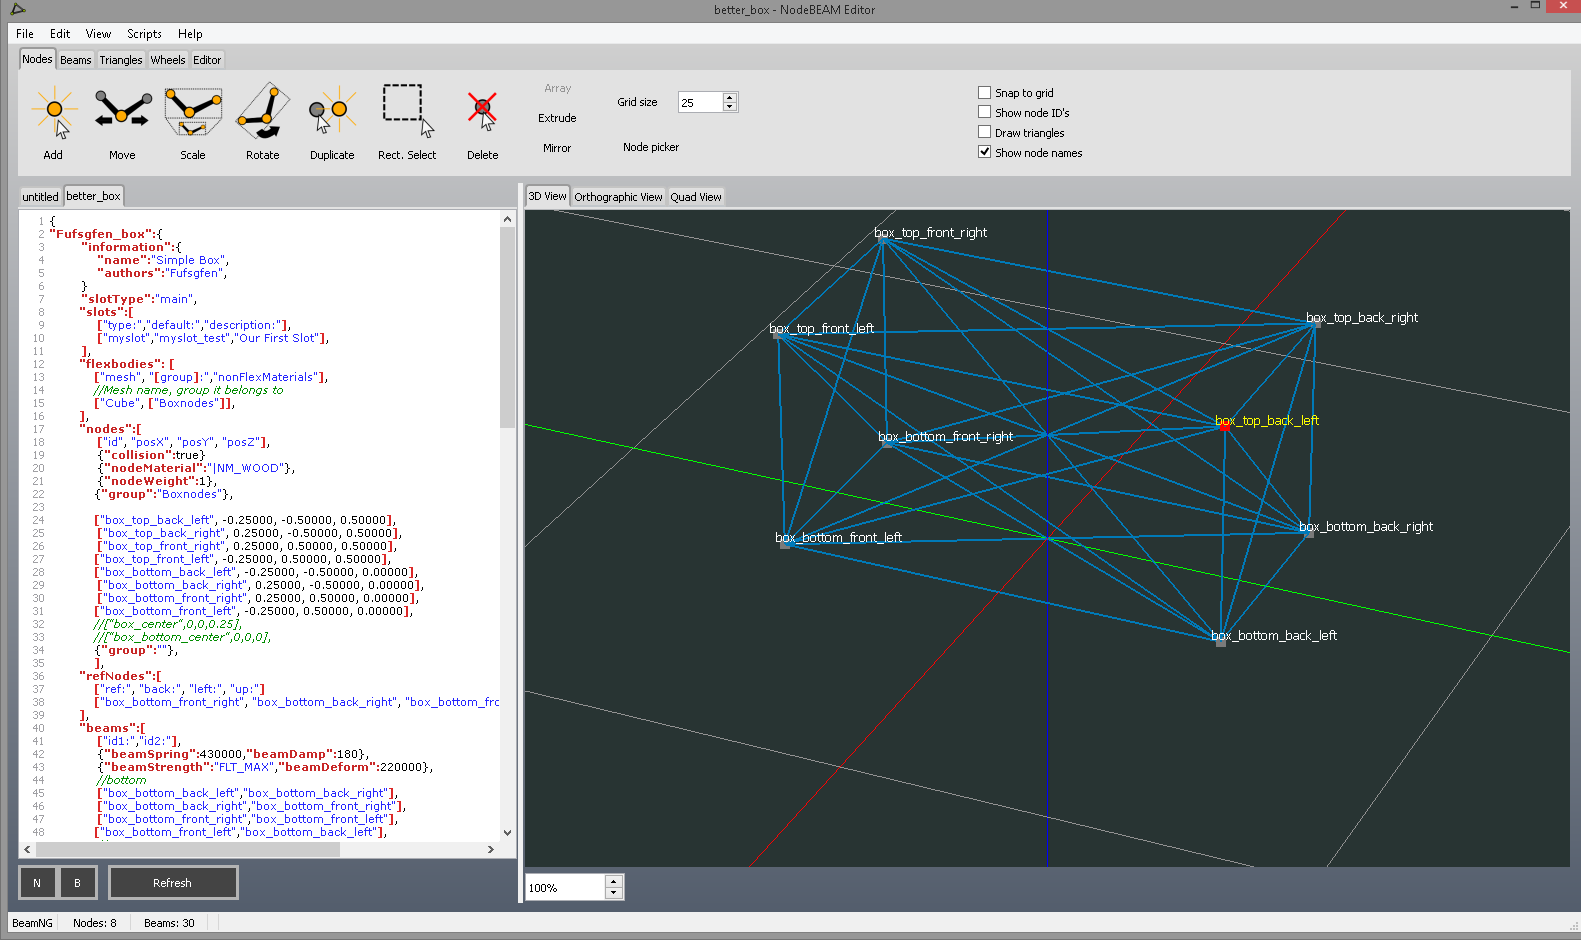Click the code editor vertical scrollbar thumb
Screen dimensions: 1581x940
507,328
